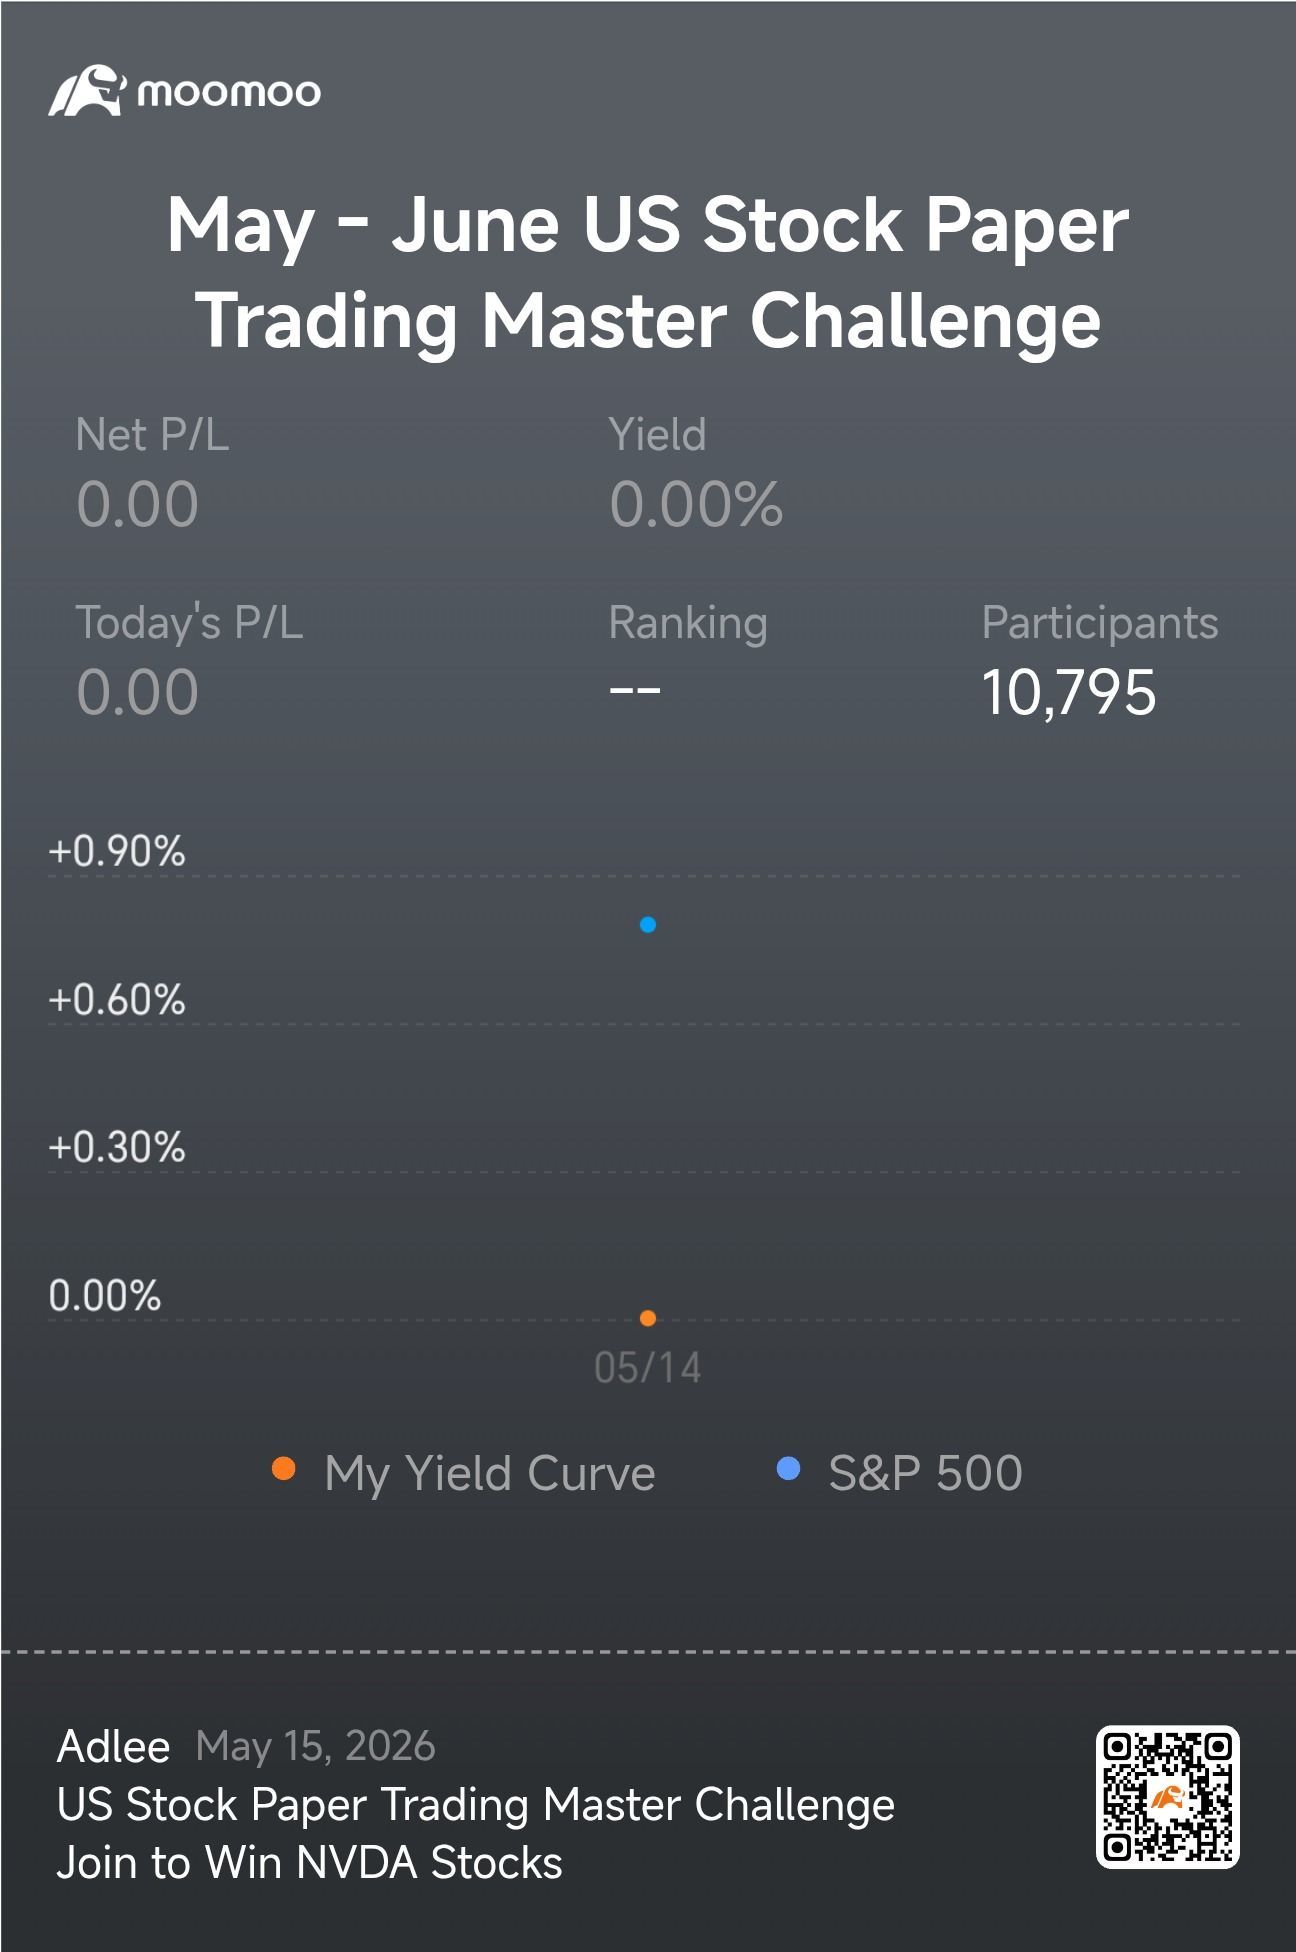Click Today's P/L value
Image resolution: width=1296 pixels, height=1952 pixels.
[137, 692]
